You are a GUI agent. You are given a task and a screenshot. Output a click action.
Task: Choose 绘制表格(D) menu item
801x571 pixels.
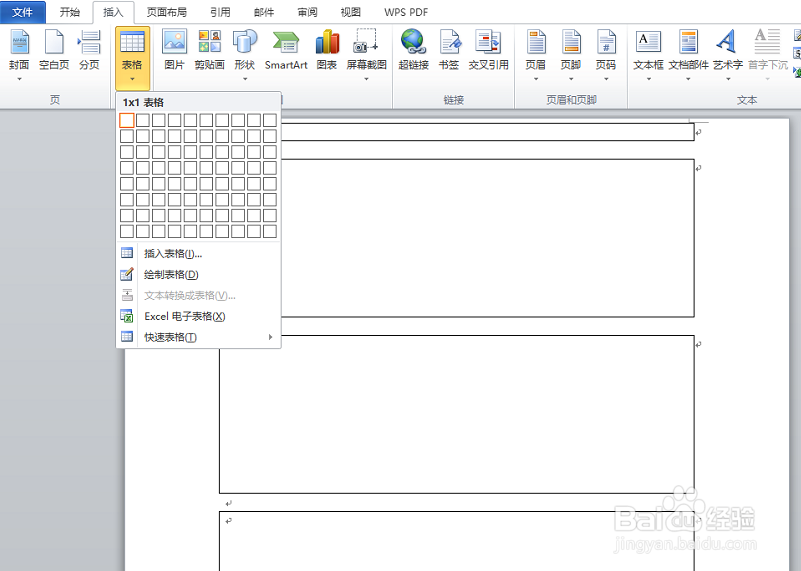pyautogui.click(x=199, y=274)
